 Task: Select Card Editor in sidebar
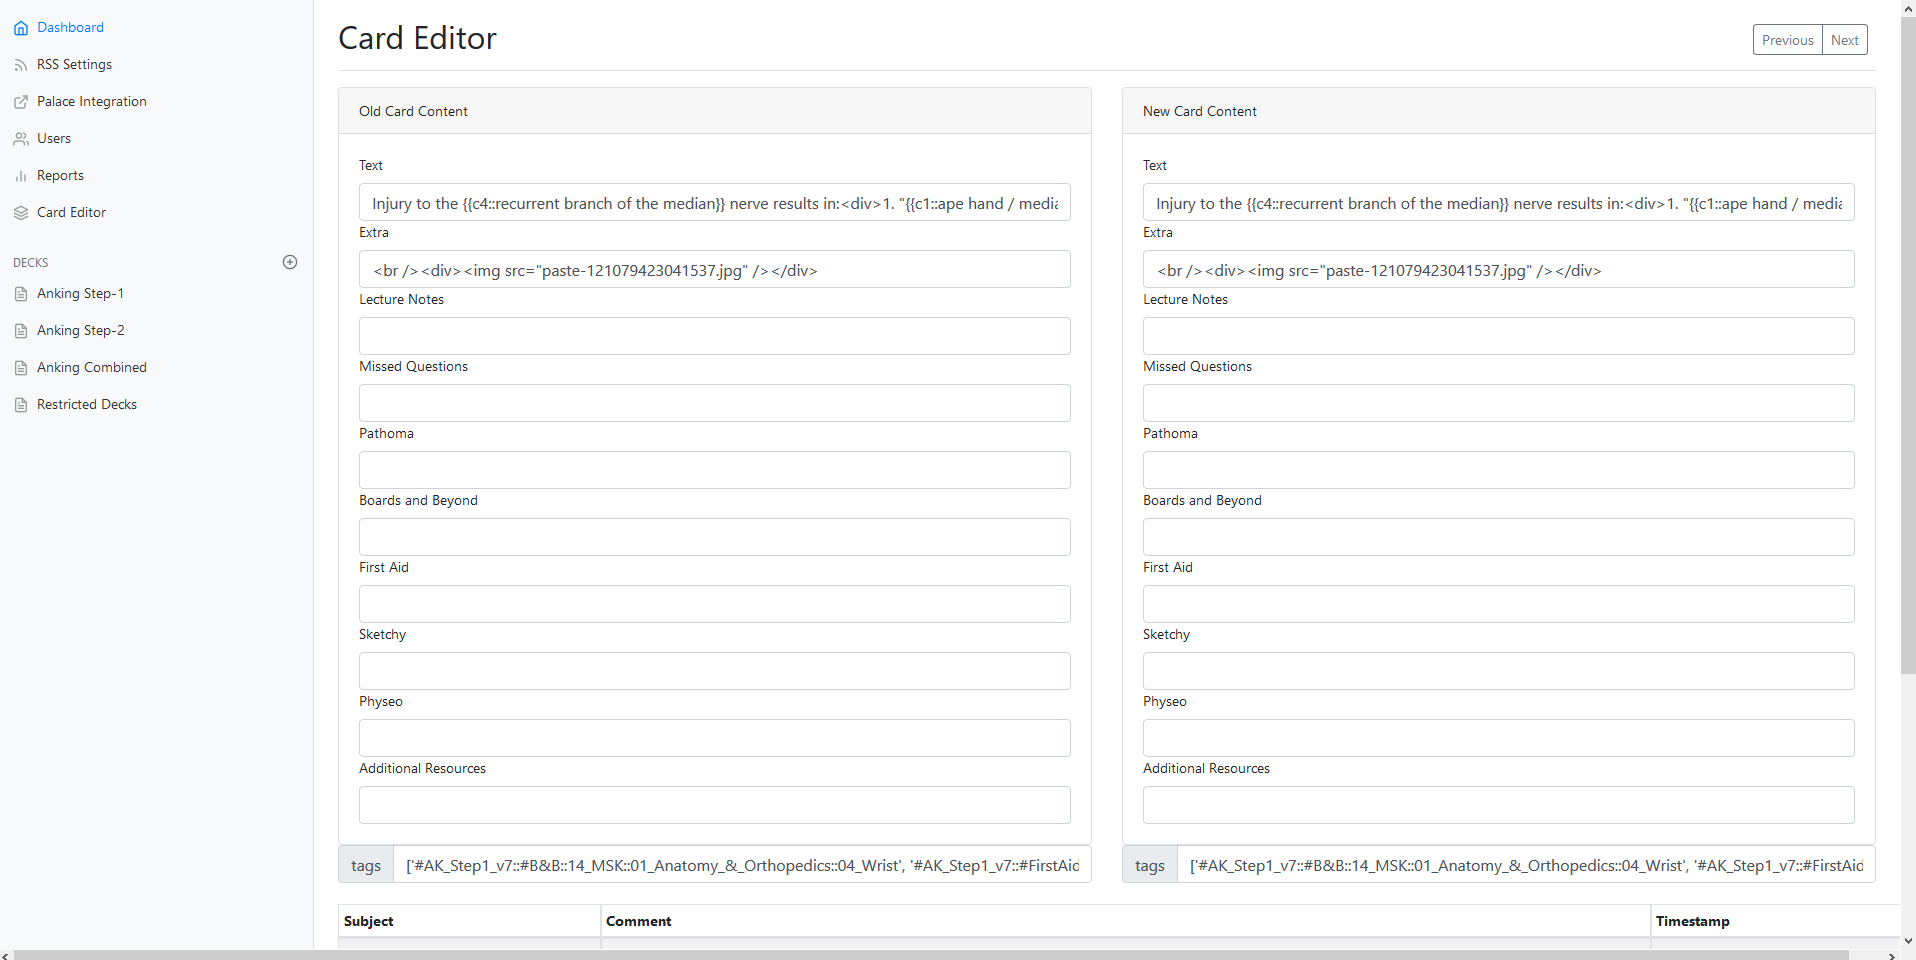click(x=71, y=212)
